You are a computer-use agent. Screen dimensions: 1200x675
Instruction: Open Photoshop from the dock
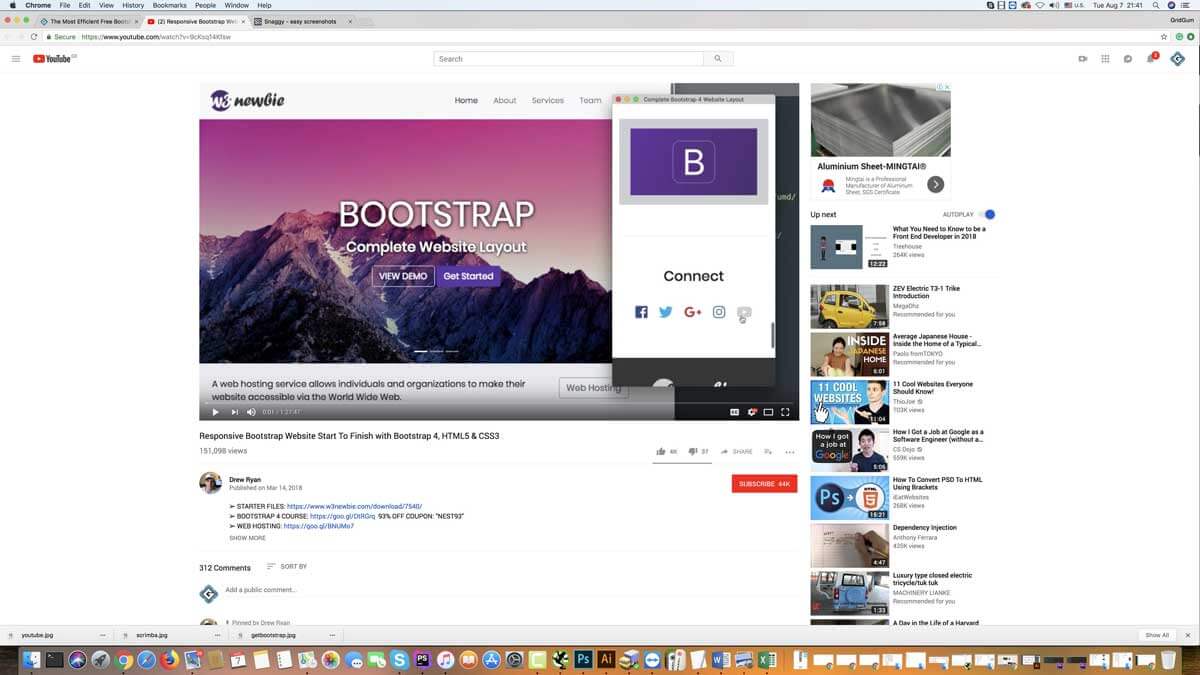[x=582, y=660]
